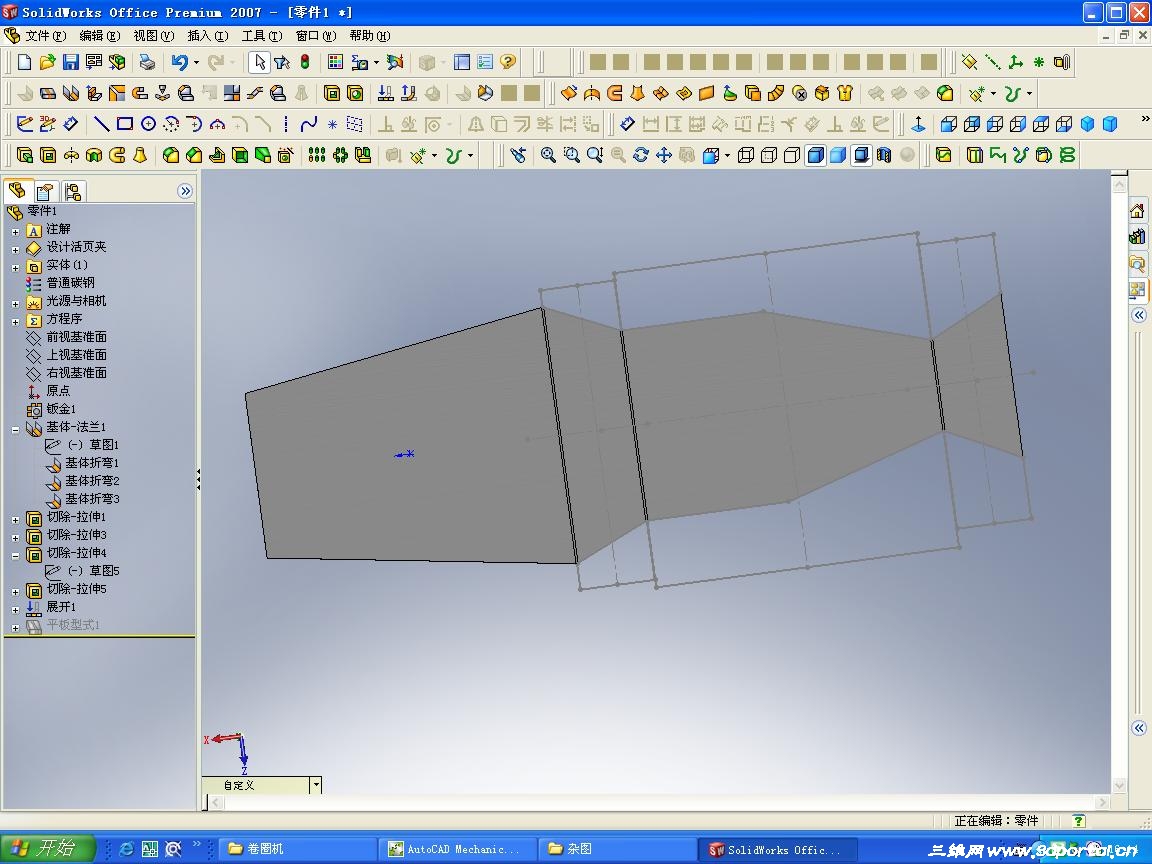
Task: Open the View Orientation dropdown arrow
Action: pyautogui.click(x=727, y=156)
